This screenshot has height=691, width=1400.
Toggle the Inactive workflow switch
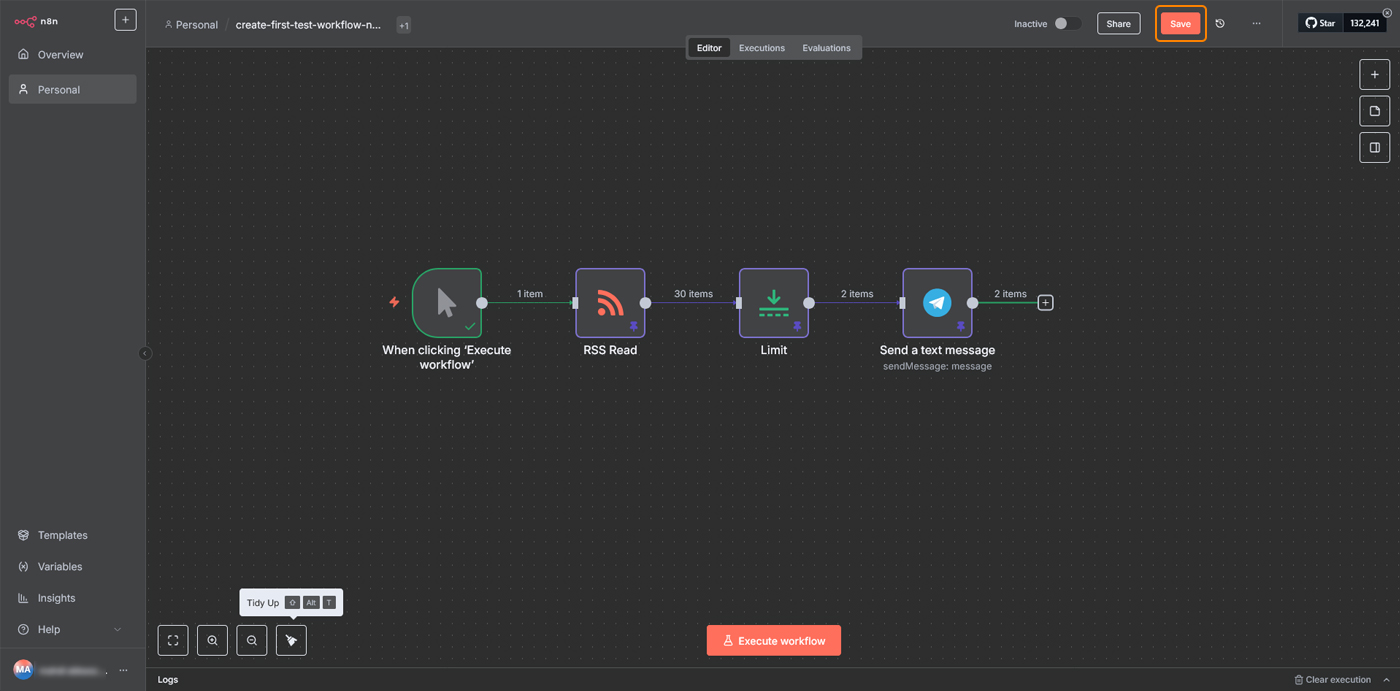1067,24
